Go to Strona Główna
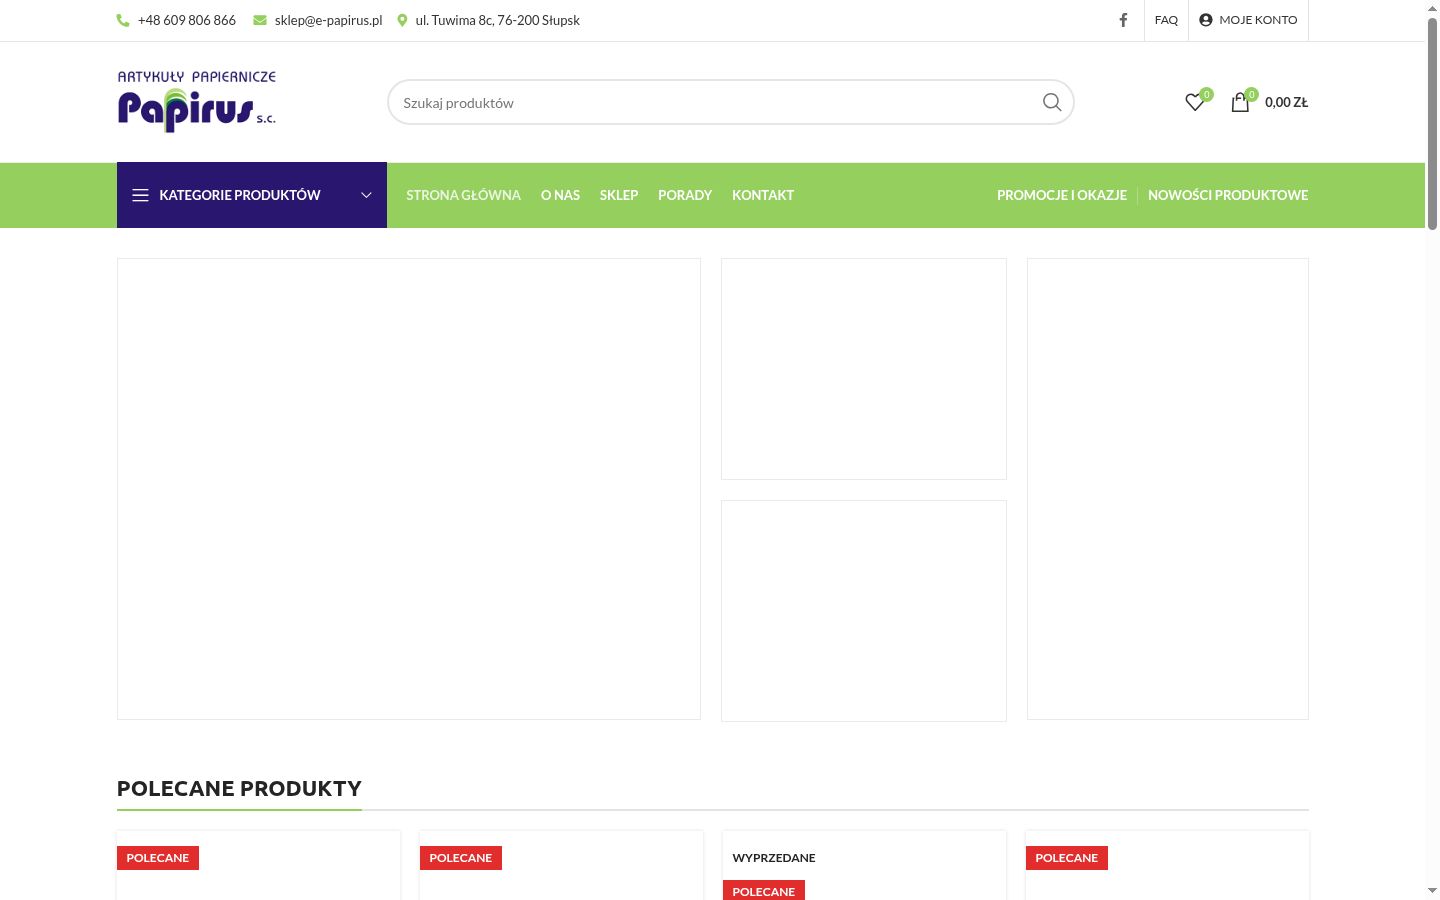 click(x=463, y=195)
